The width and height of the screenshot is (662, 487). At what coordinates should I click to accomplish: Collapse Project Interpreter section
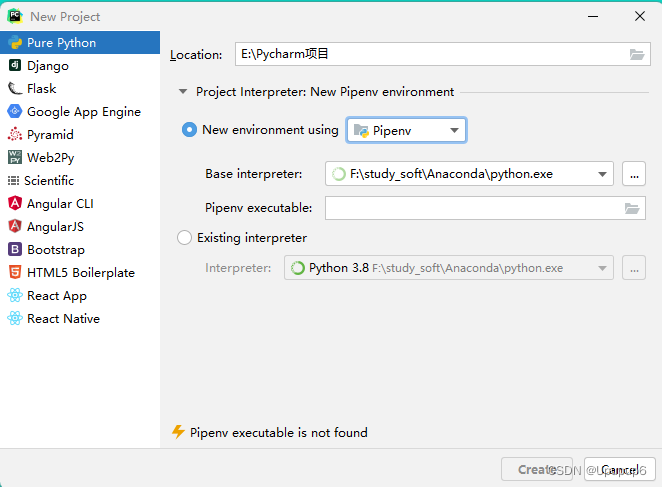coord(183,92)
